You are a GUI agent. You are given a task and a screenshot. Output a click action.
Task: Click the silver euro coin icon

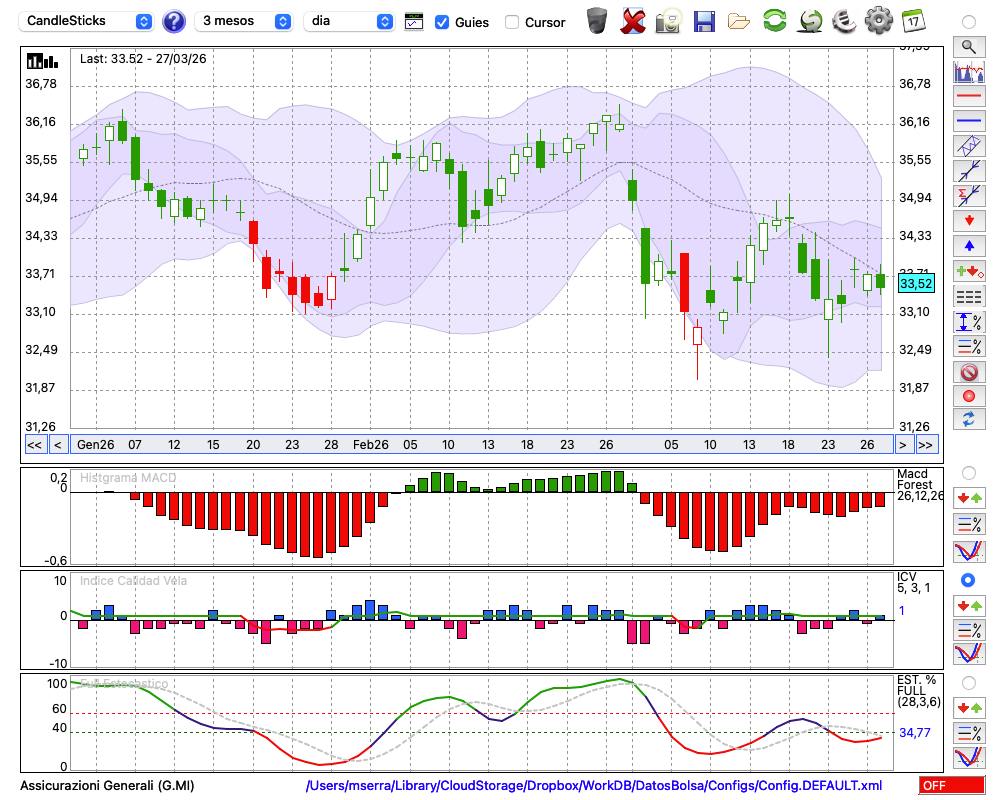pyautogui.click(x=844, y=20)
